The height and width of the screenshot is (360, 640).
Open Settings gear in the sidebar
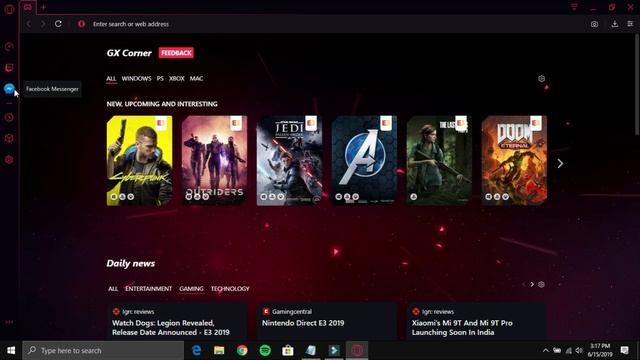[9, 160]
